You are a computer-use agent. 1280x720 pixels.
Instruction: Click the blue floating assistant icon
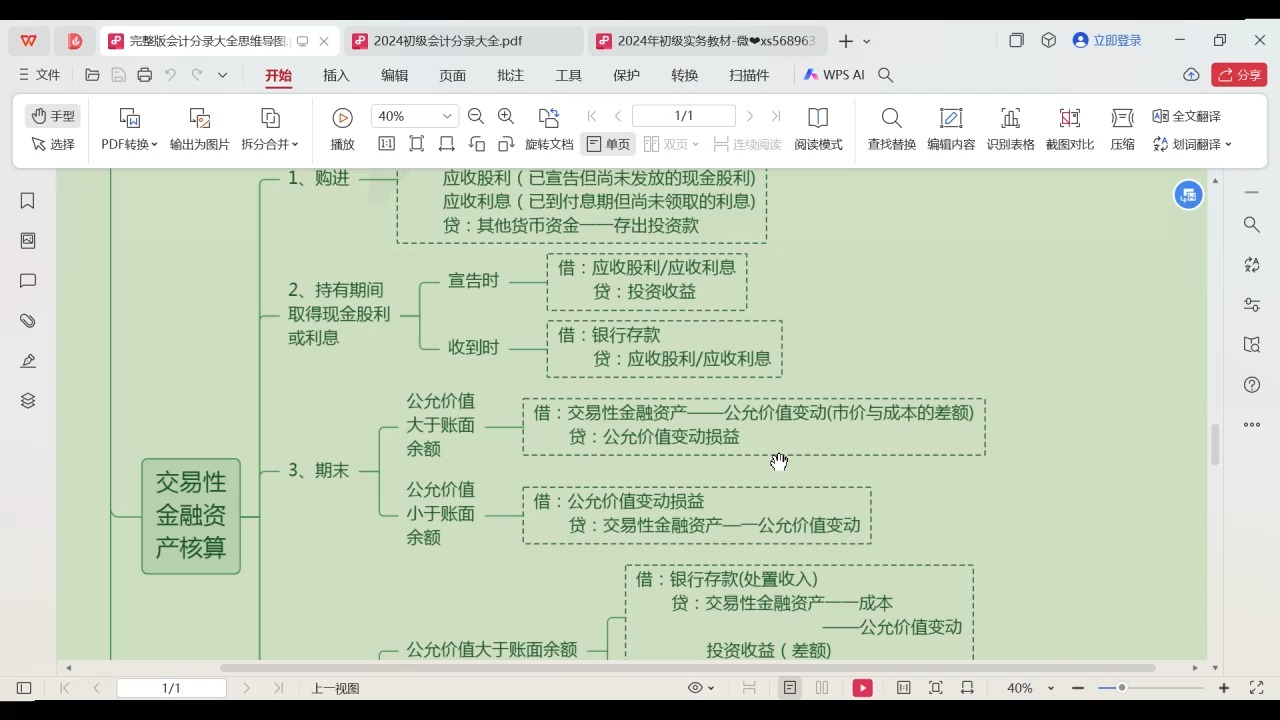pos(1188,195)
